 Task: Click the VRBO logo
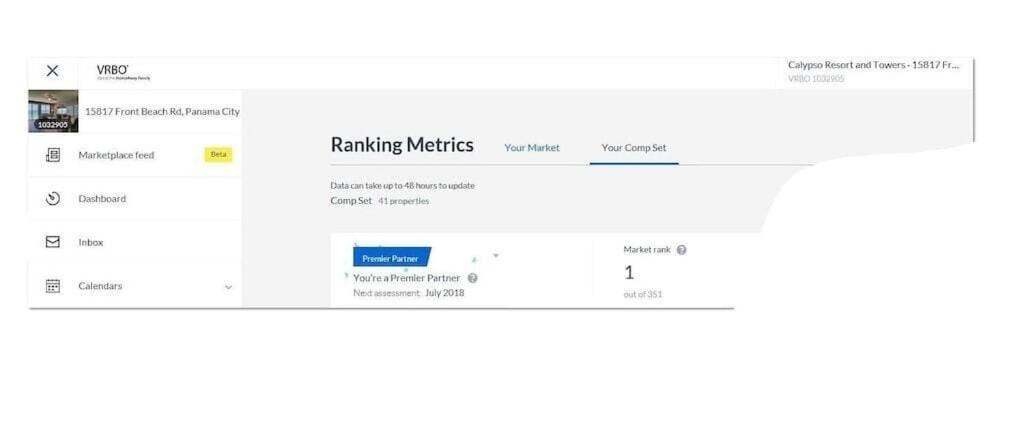(123, 72)
